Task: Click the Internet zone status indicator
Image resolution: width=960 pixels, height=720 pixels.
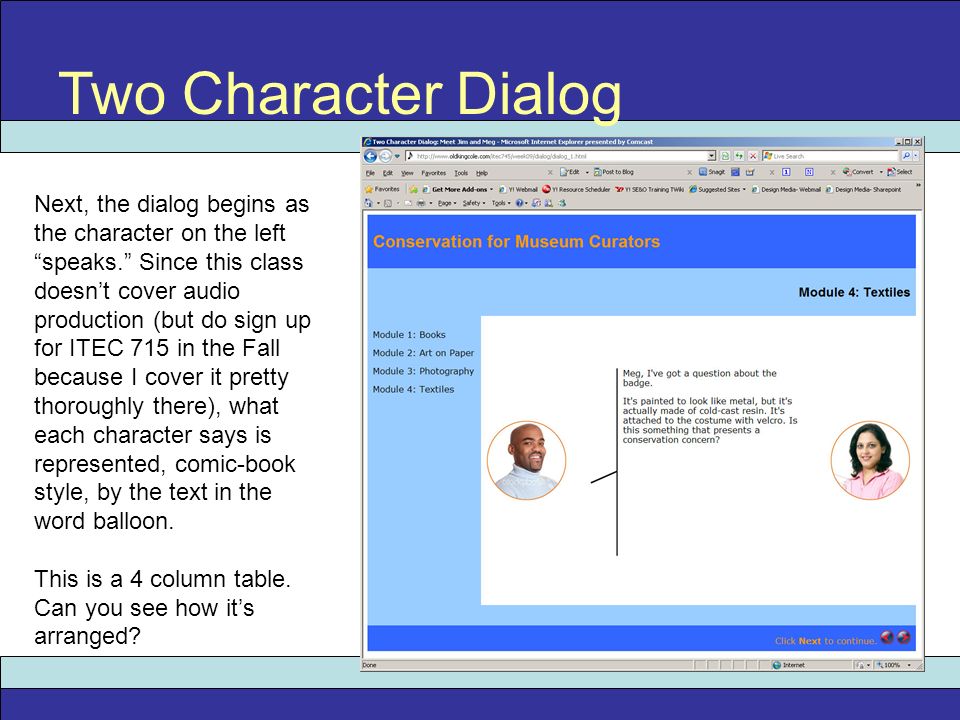Action: [x=789, y=665]
